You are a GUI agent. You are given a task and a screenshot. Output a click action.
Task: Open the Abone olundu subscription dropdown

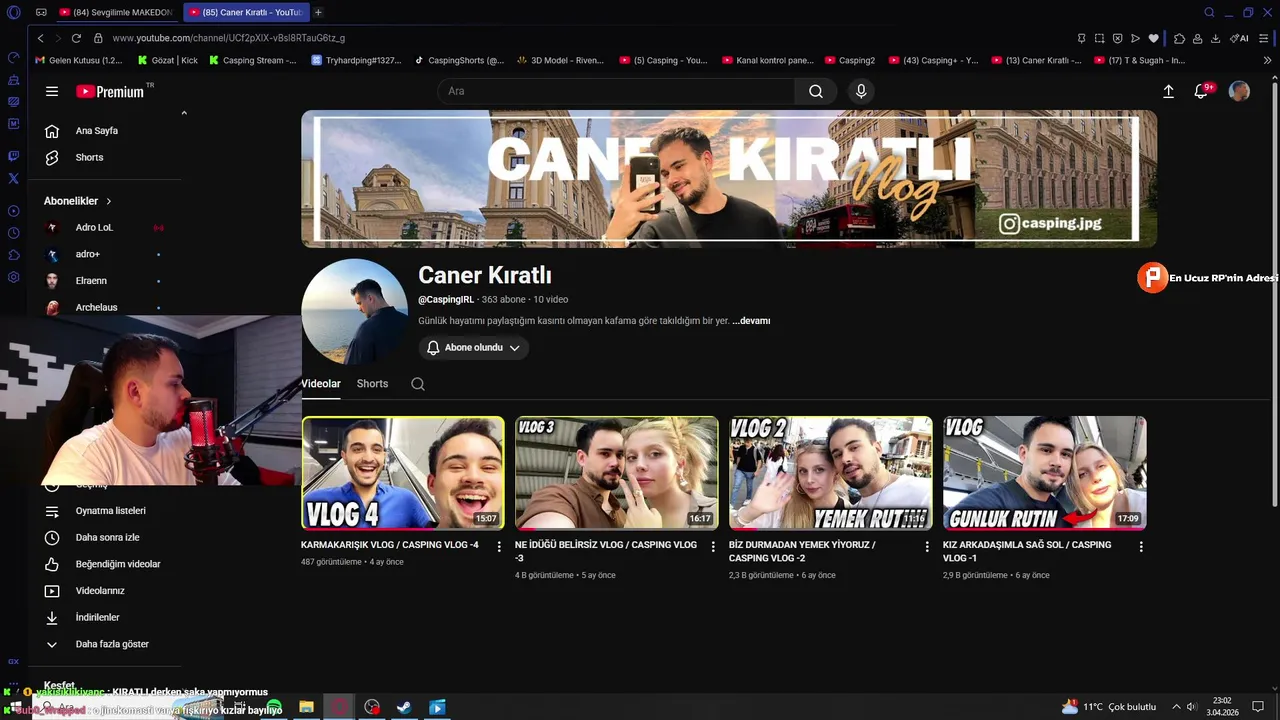474,348
